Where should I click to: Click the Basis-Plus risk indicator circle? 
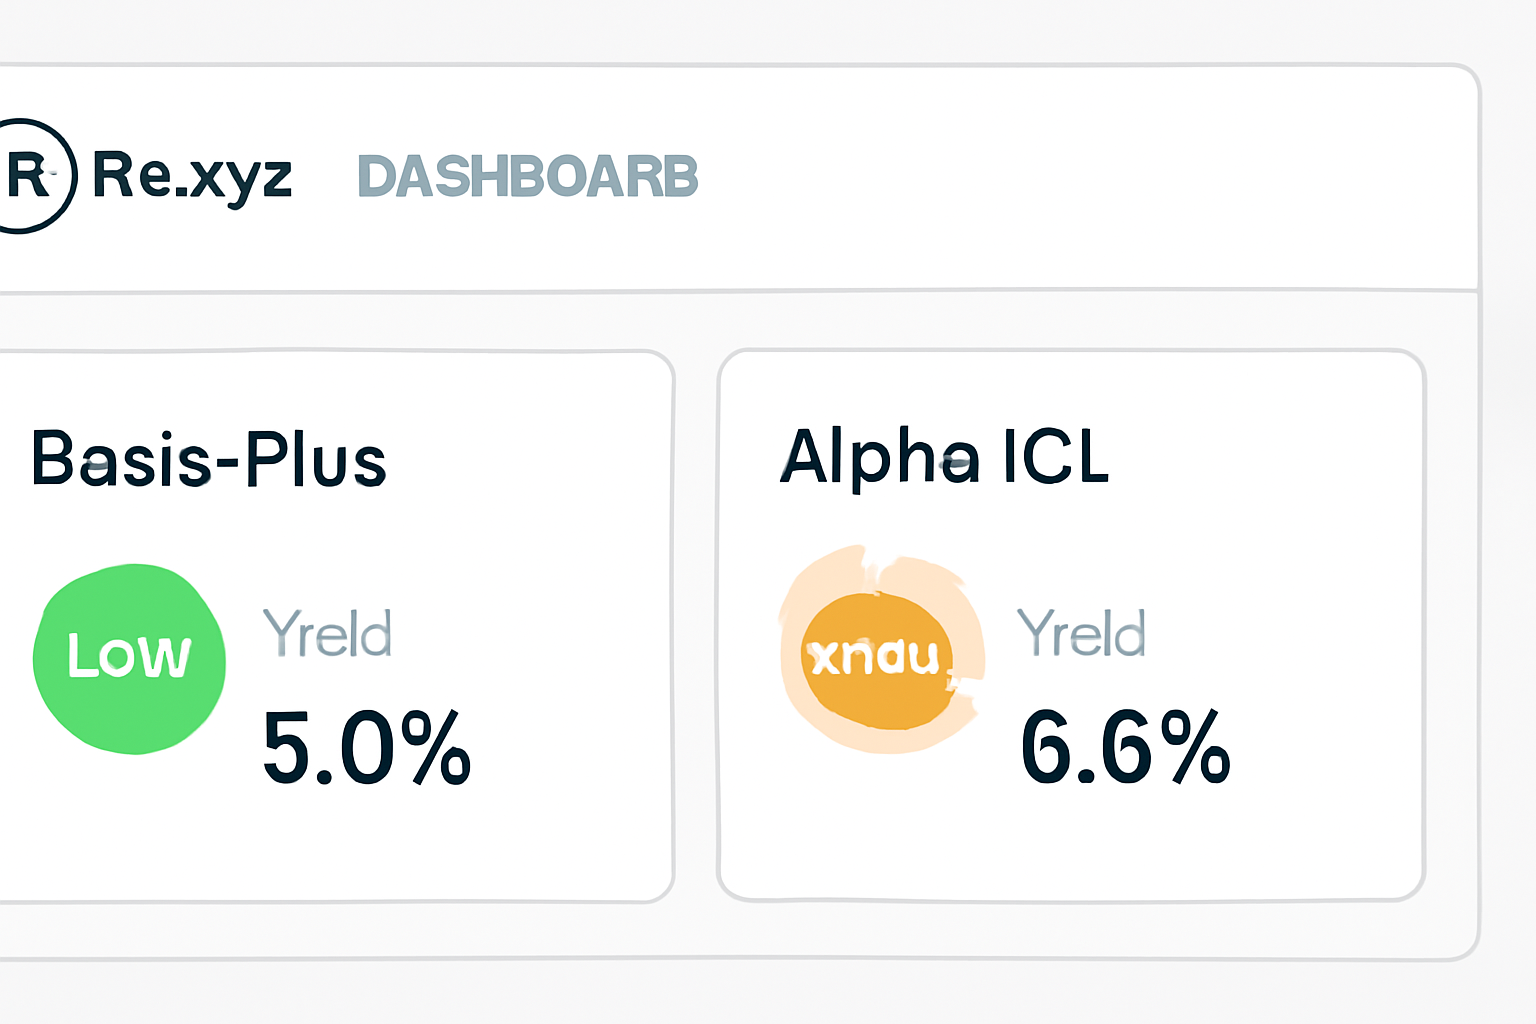[x=129, y=658]
